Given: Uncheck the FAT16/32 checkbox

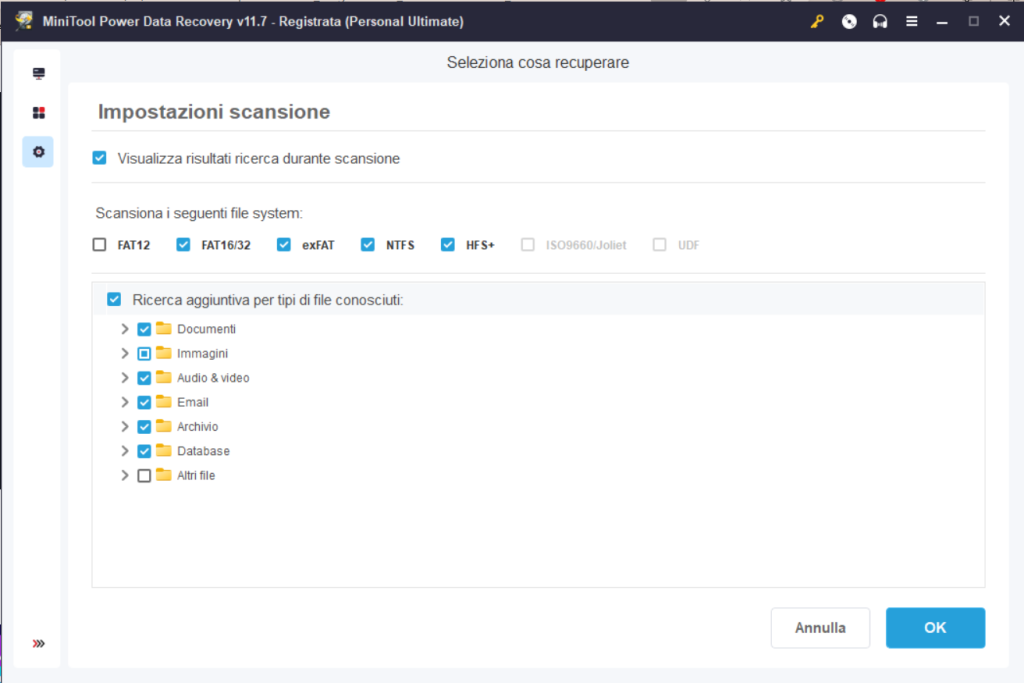Looking at the screenshot, I should (x=184, y=245).
